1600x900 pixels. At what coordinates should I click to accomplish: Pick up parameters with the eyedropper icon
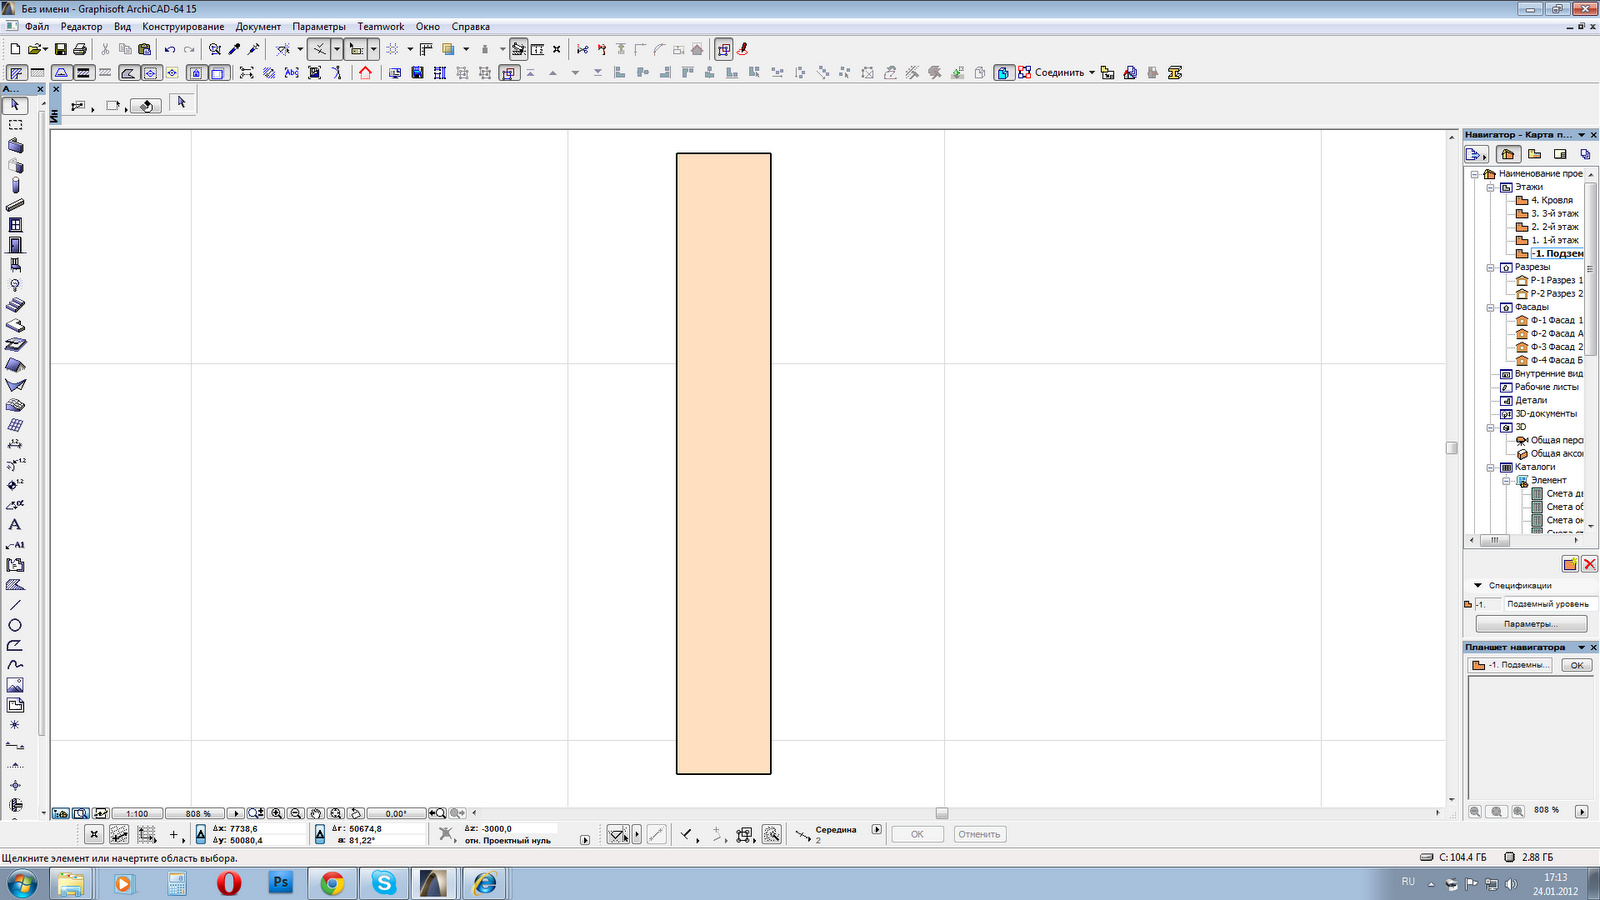[234, 49]
